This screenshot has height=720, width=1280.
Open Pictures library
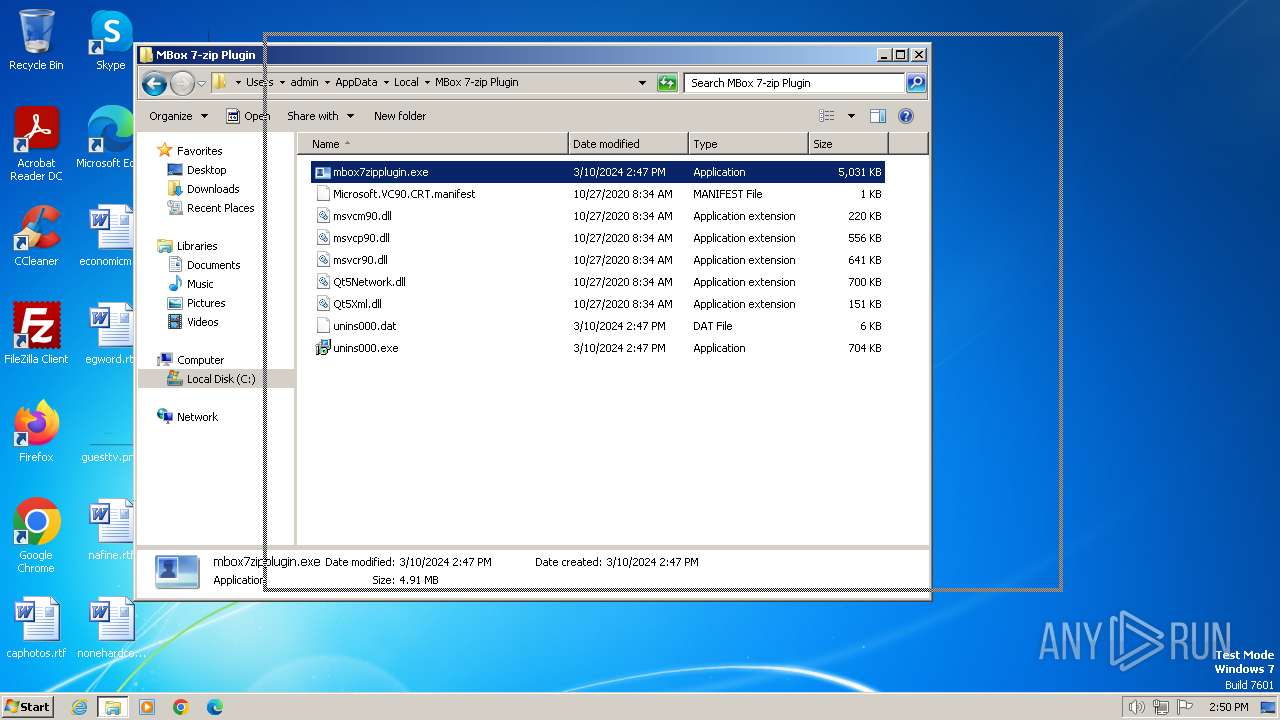pos(206,303)
